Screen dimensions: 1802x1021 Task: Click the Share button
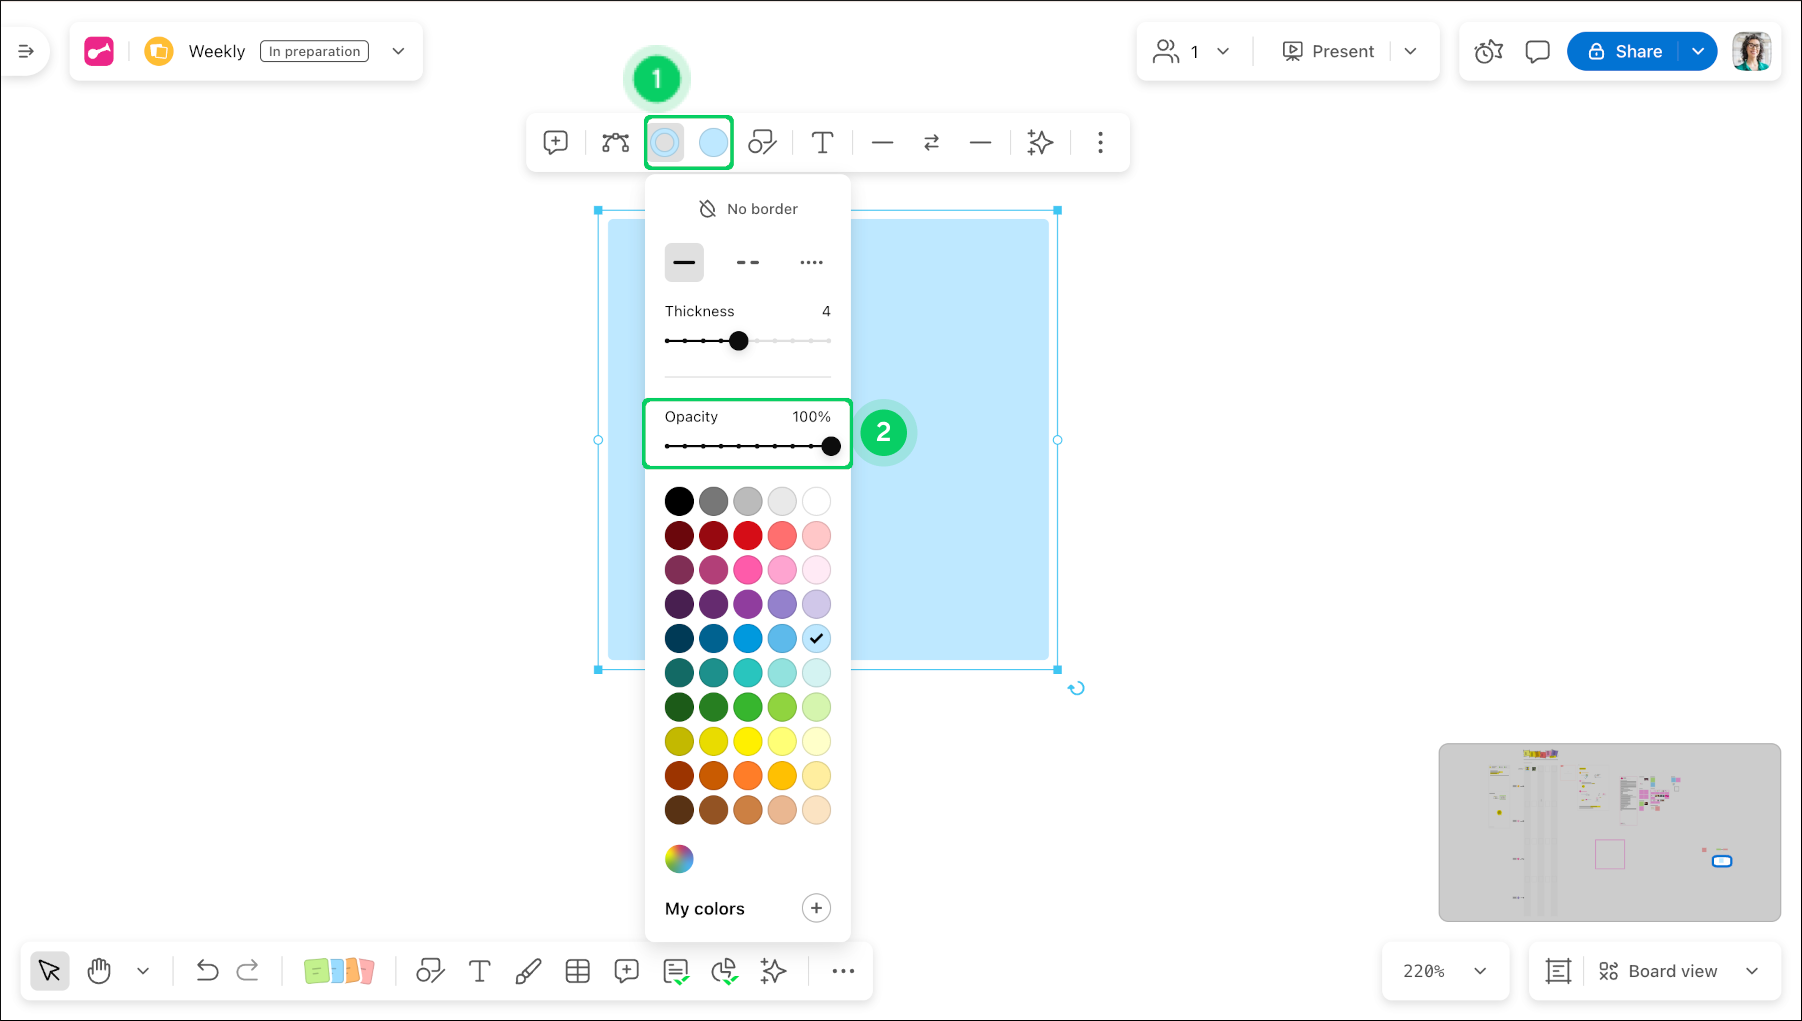(x=1625, y=52)
